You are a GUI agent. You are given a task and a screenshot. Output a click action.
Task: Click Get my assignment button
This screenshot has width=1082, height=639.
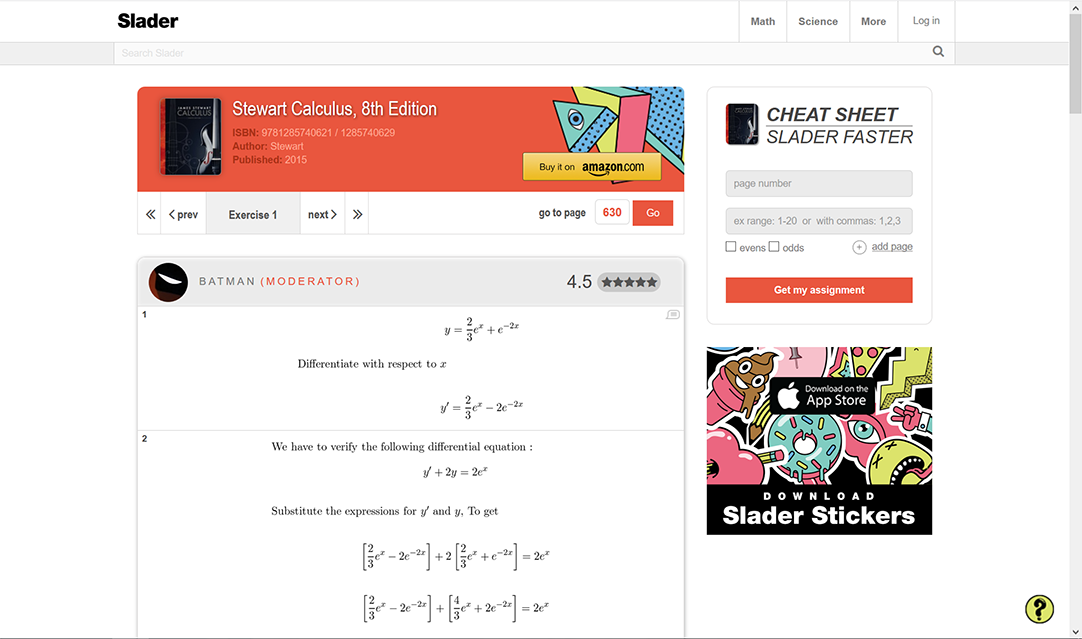coord(818,290)
